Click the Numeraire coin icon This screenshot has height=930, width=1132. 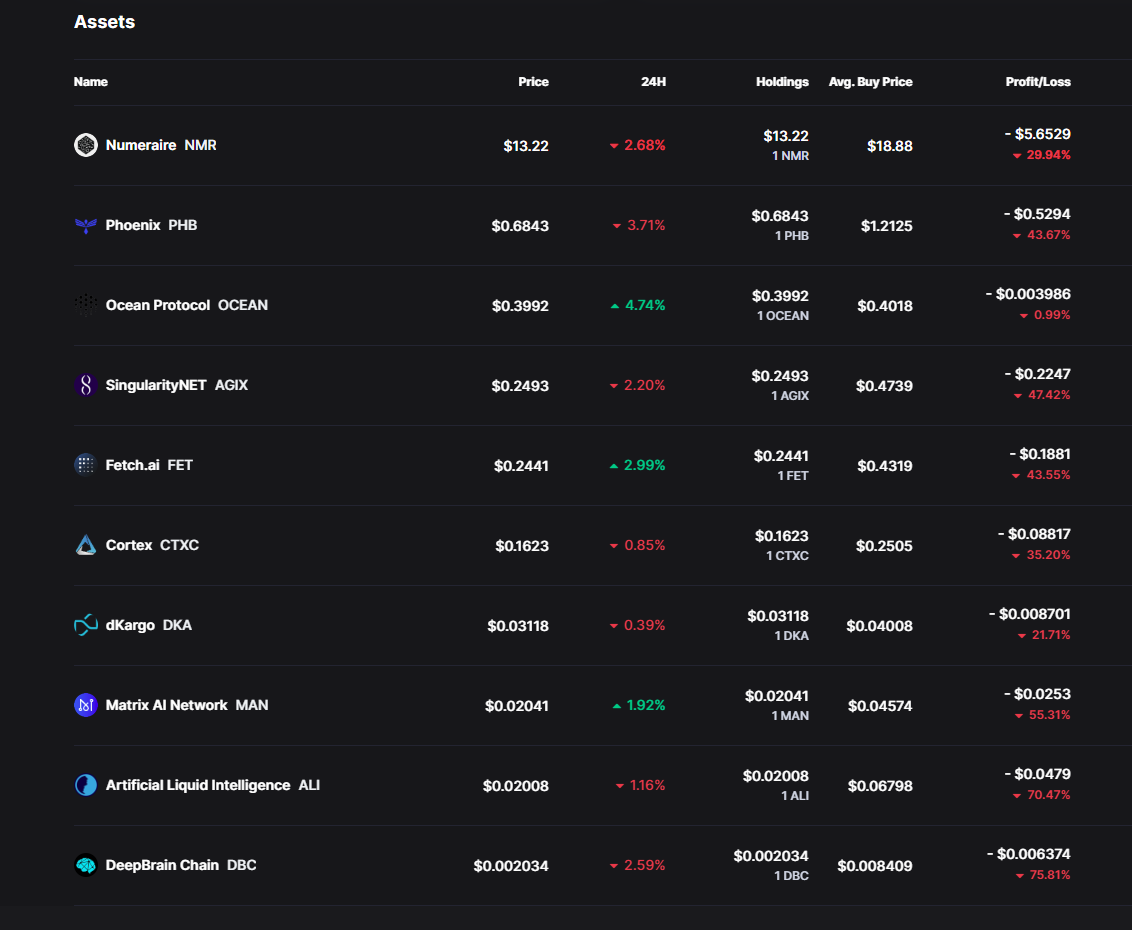(x=86, y=145)
